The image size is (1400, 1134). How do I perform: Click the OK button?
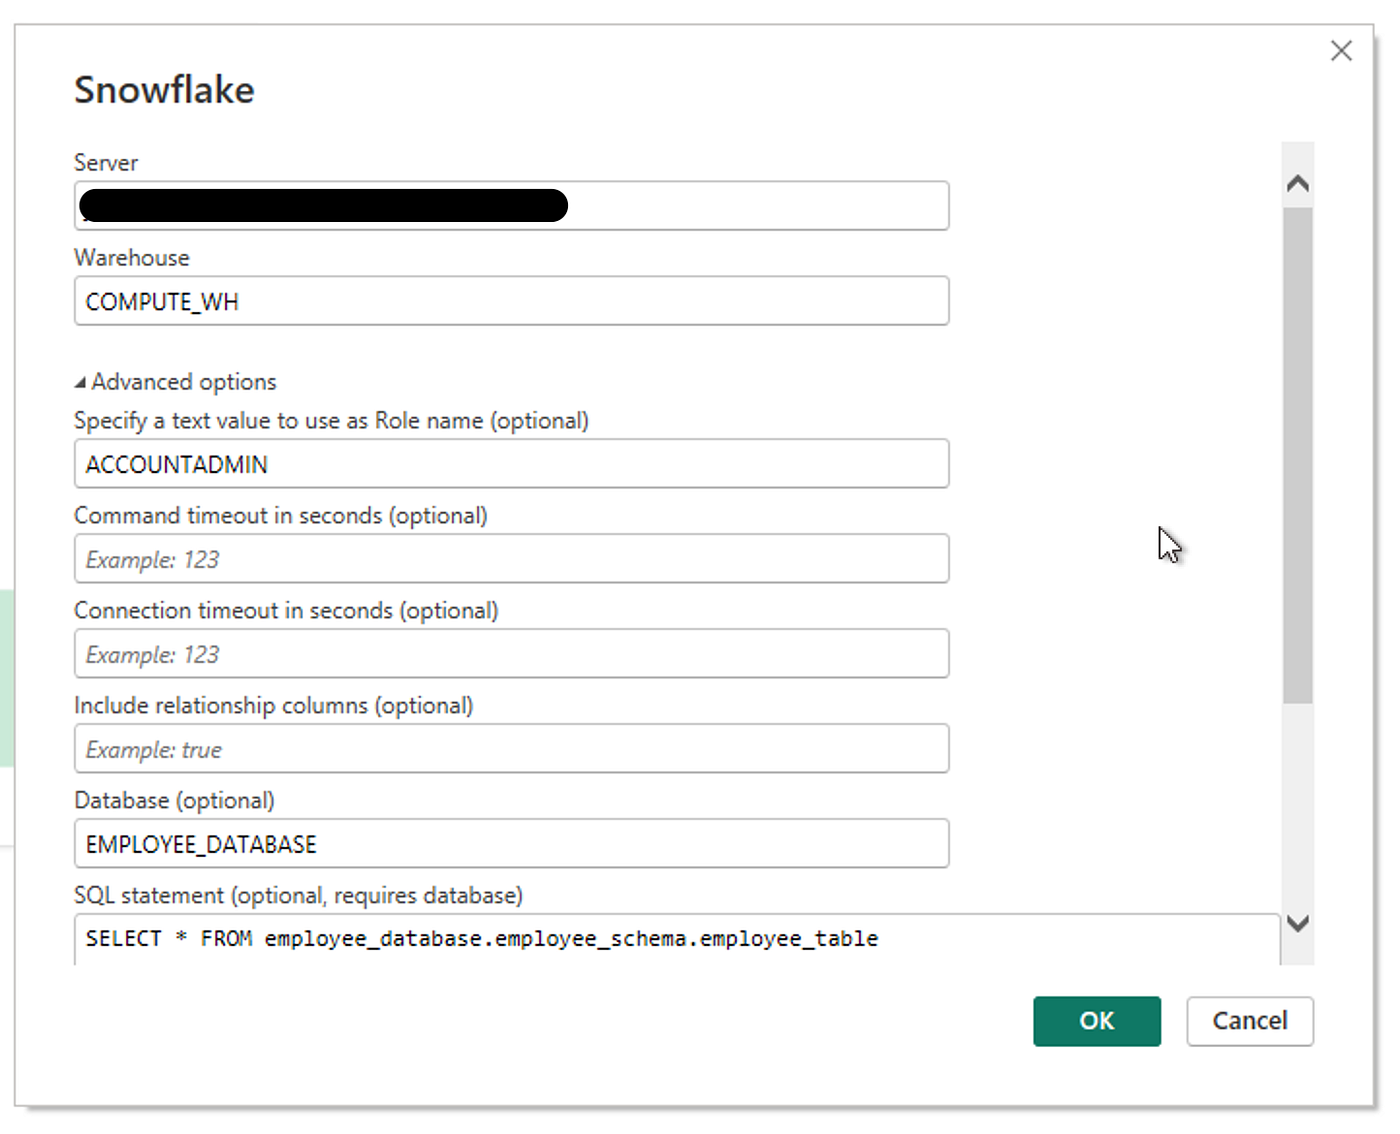1097,1021
